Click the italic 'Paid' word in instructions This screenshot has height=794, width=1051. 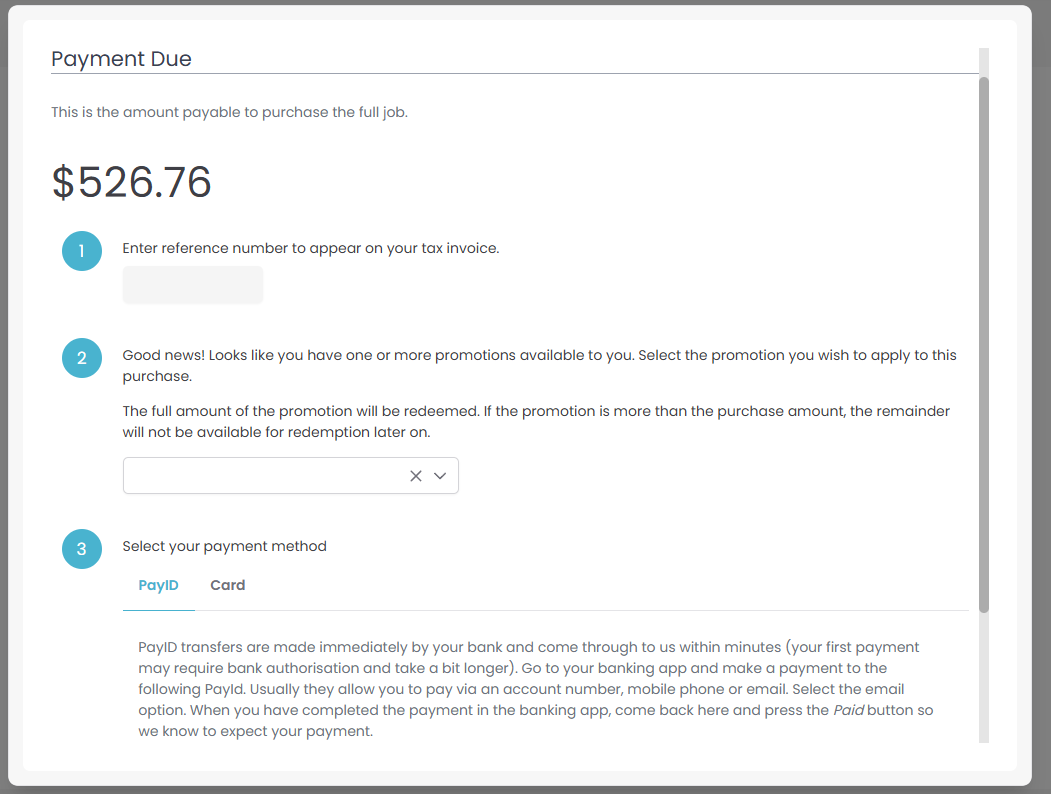coord(847,709)
